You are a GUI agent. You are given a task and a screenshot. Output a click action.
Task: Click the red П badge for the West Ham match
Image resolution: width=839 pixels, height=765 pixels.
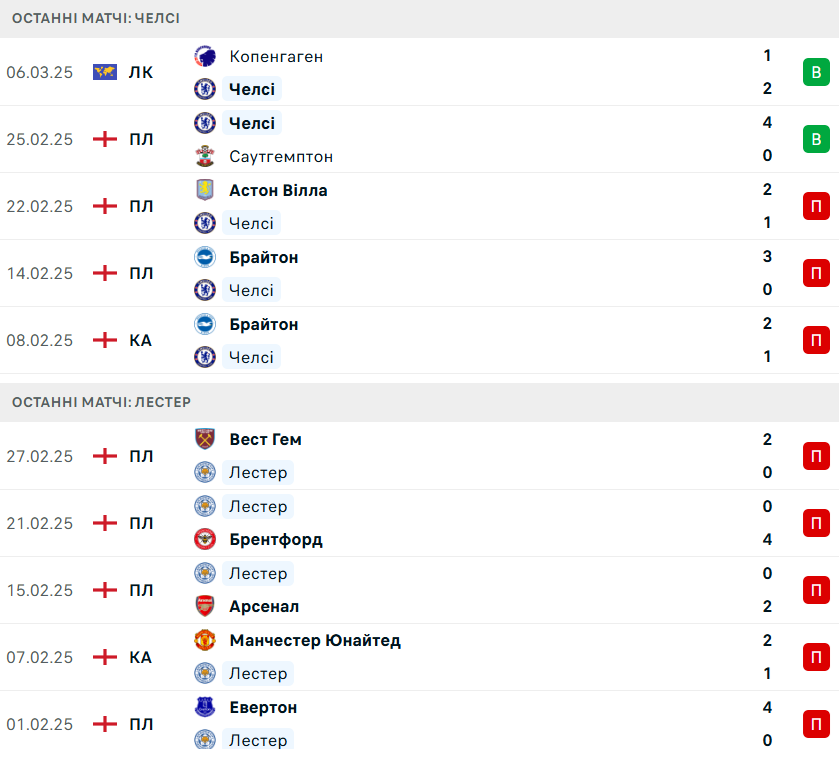816,456
